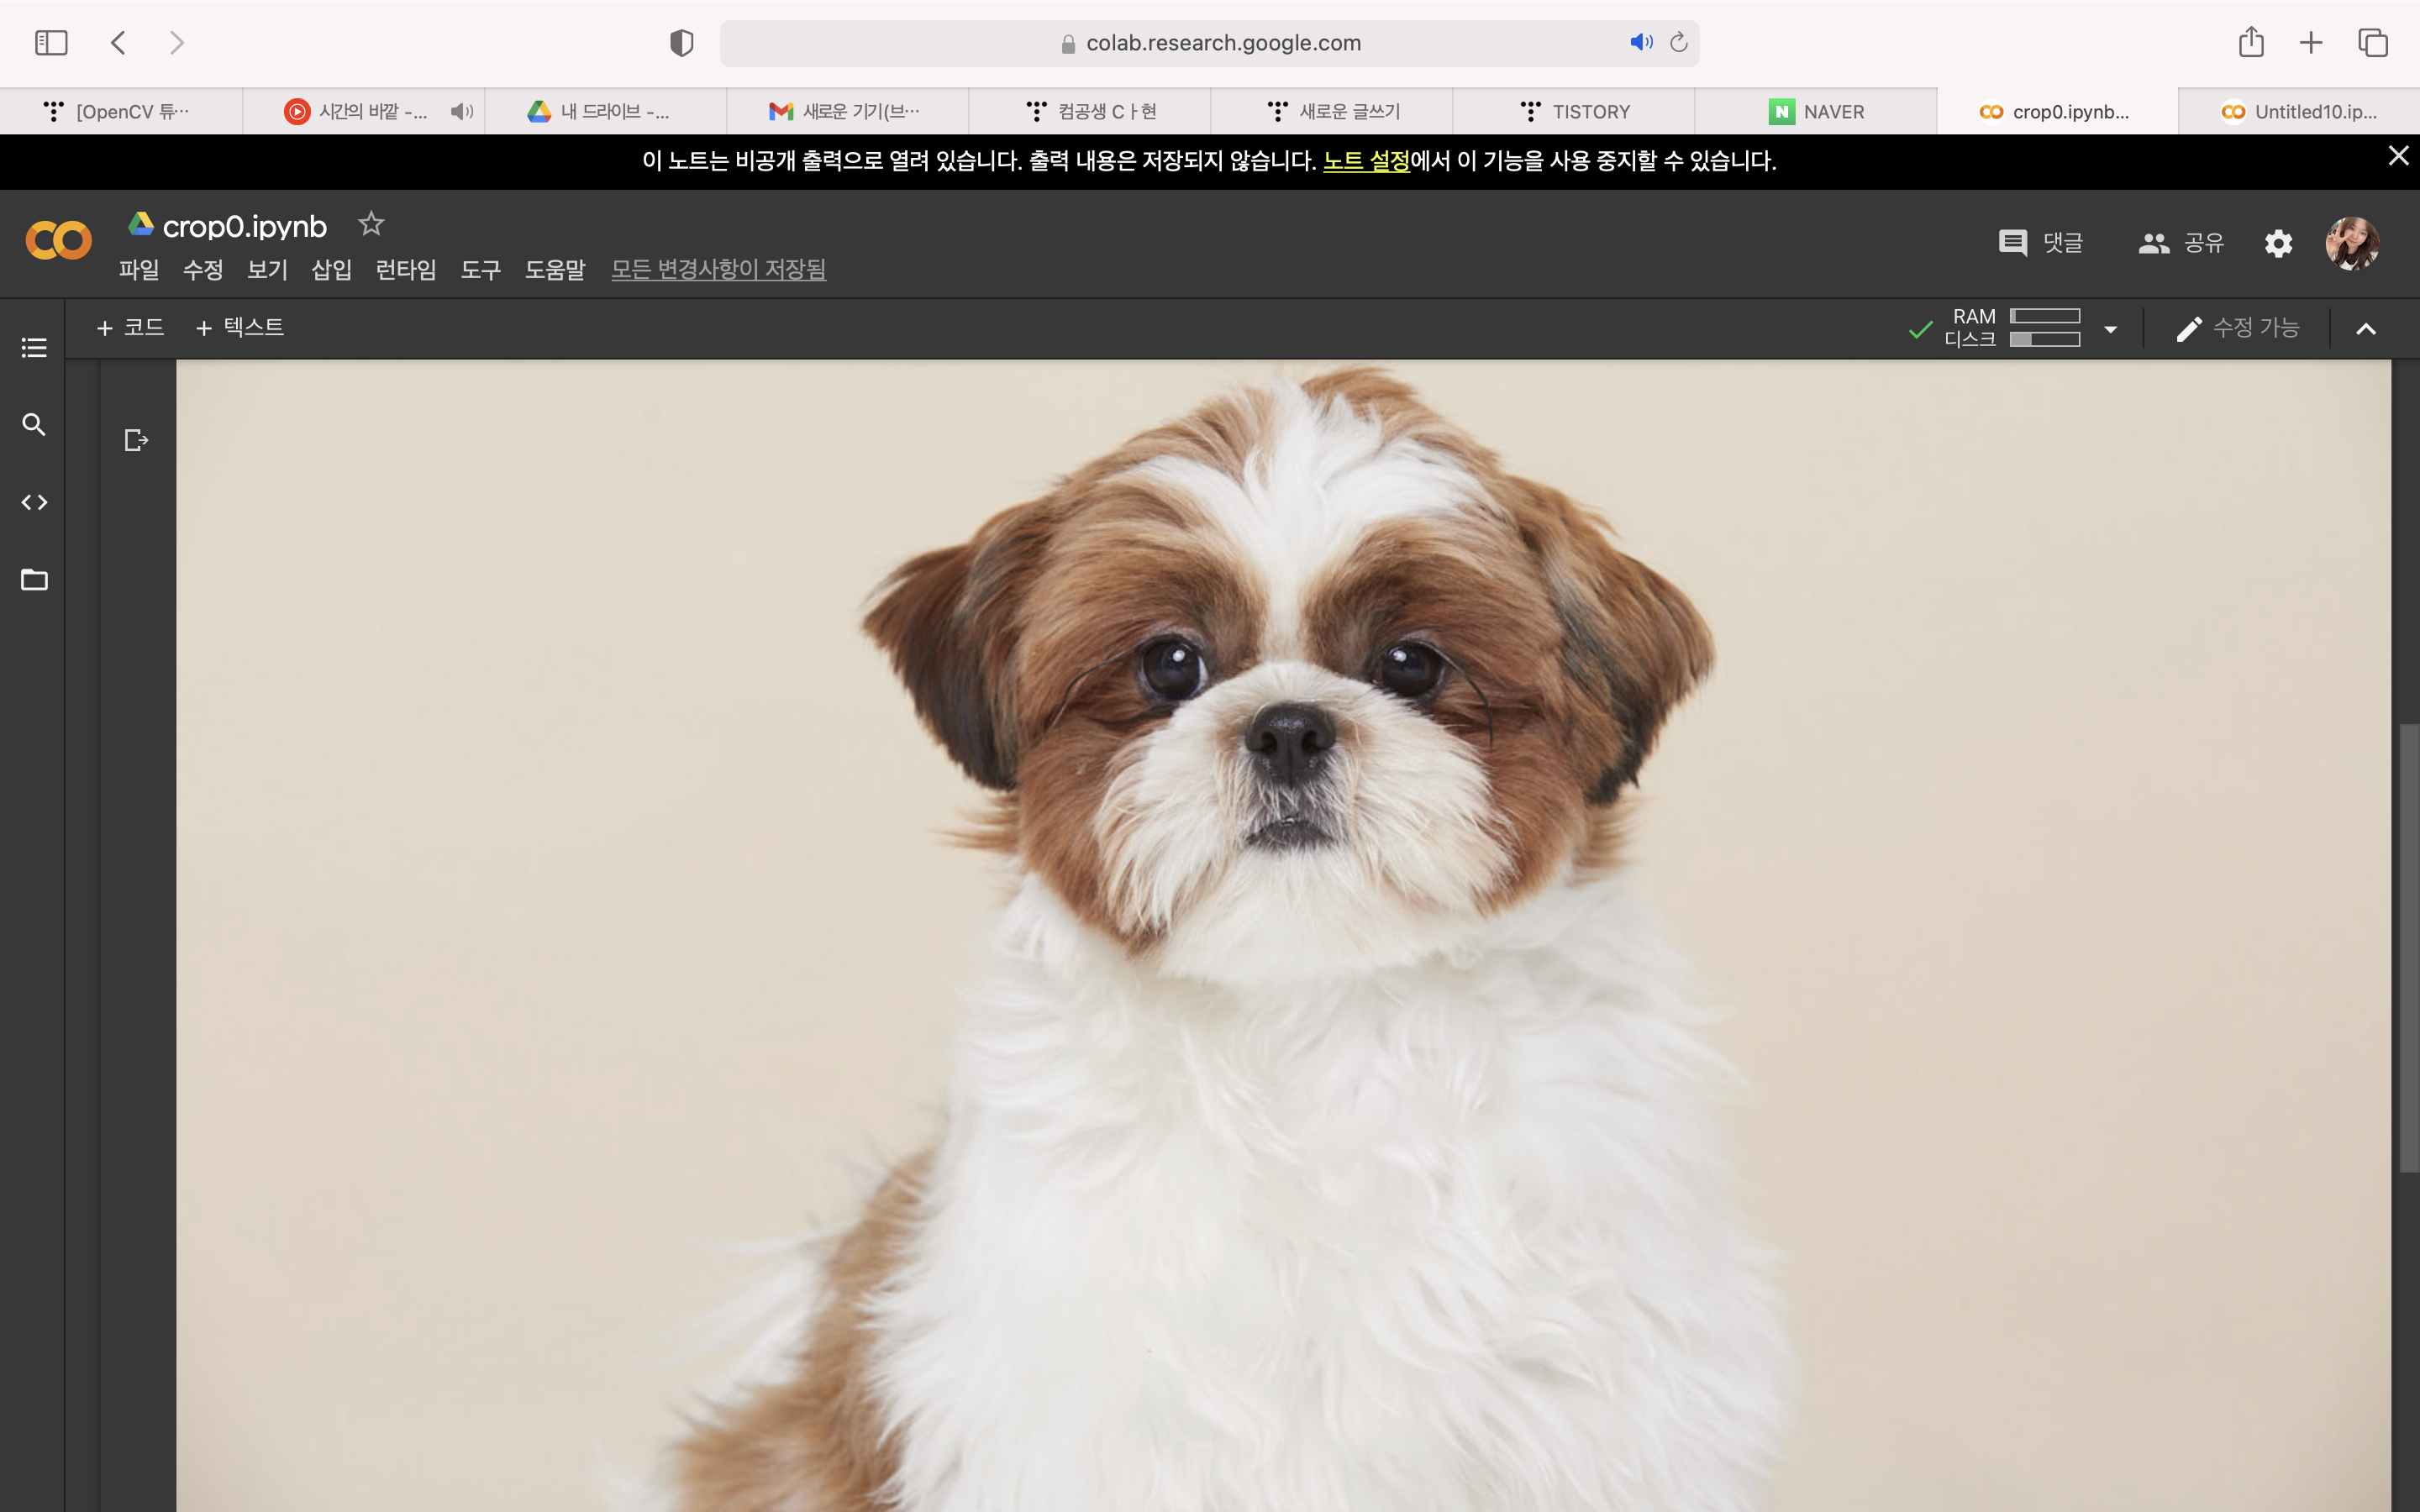The height and width of the screenshot is (1512, 2420).
Task: Toggle the Safari sidebar
Action: (51, 42)
